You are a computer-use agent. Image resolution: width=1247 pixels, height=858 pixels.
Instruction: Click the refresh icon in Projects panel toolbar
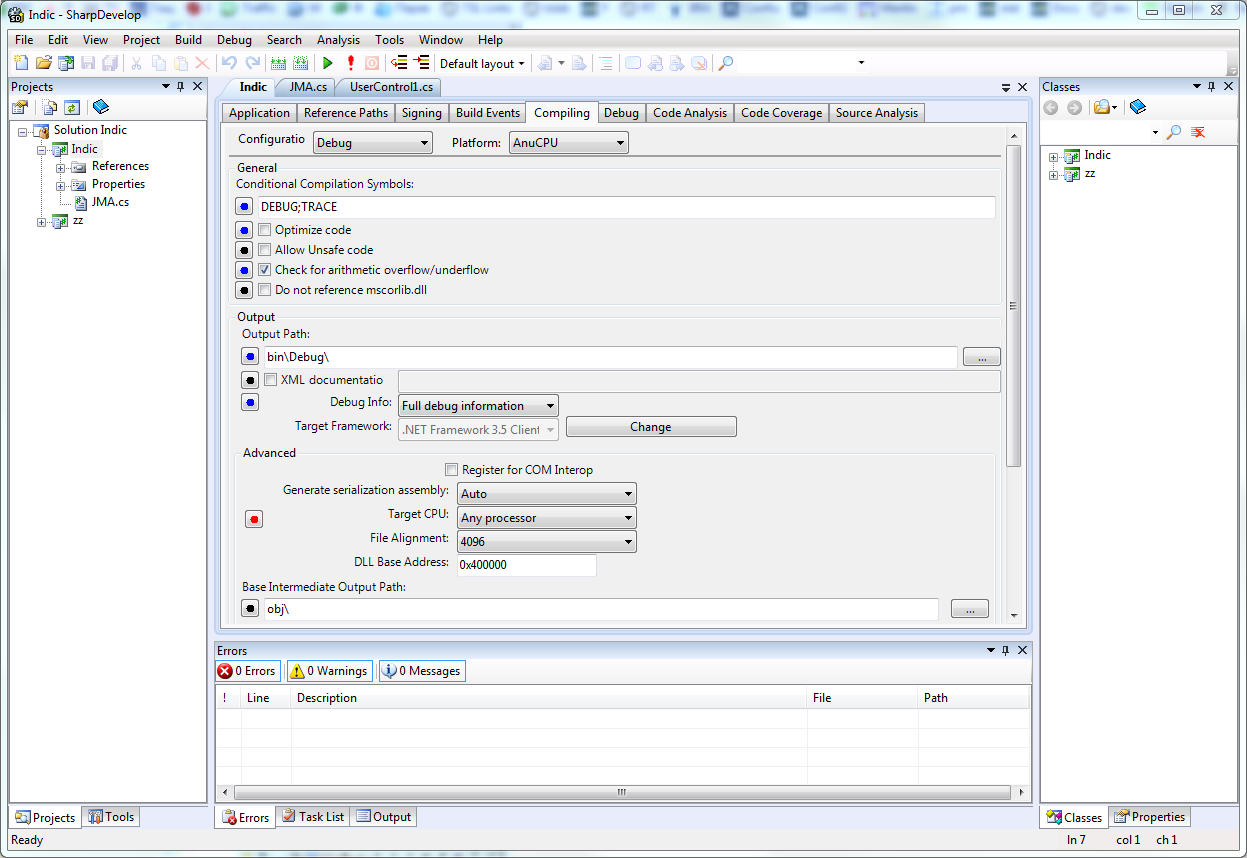(72, 107)
